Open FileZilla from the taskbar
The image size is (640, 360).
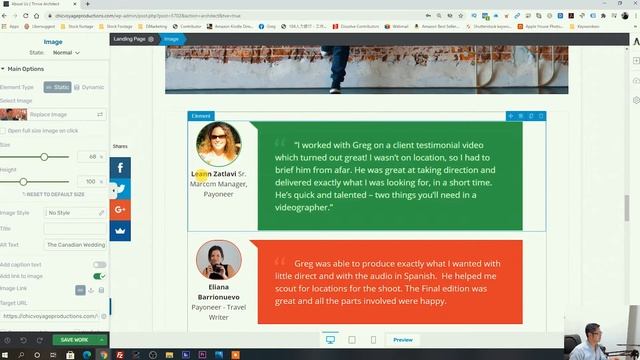point(120,355)
